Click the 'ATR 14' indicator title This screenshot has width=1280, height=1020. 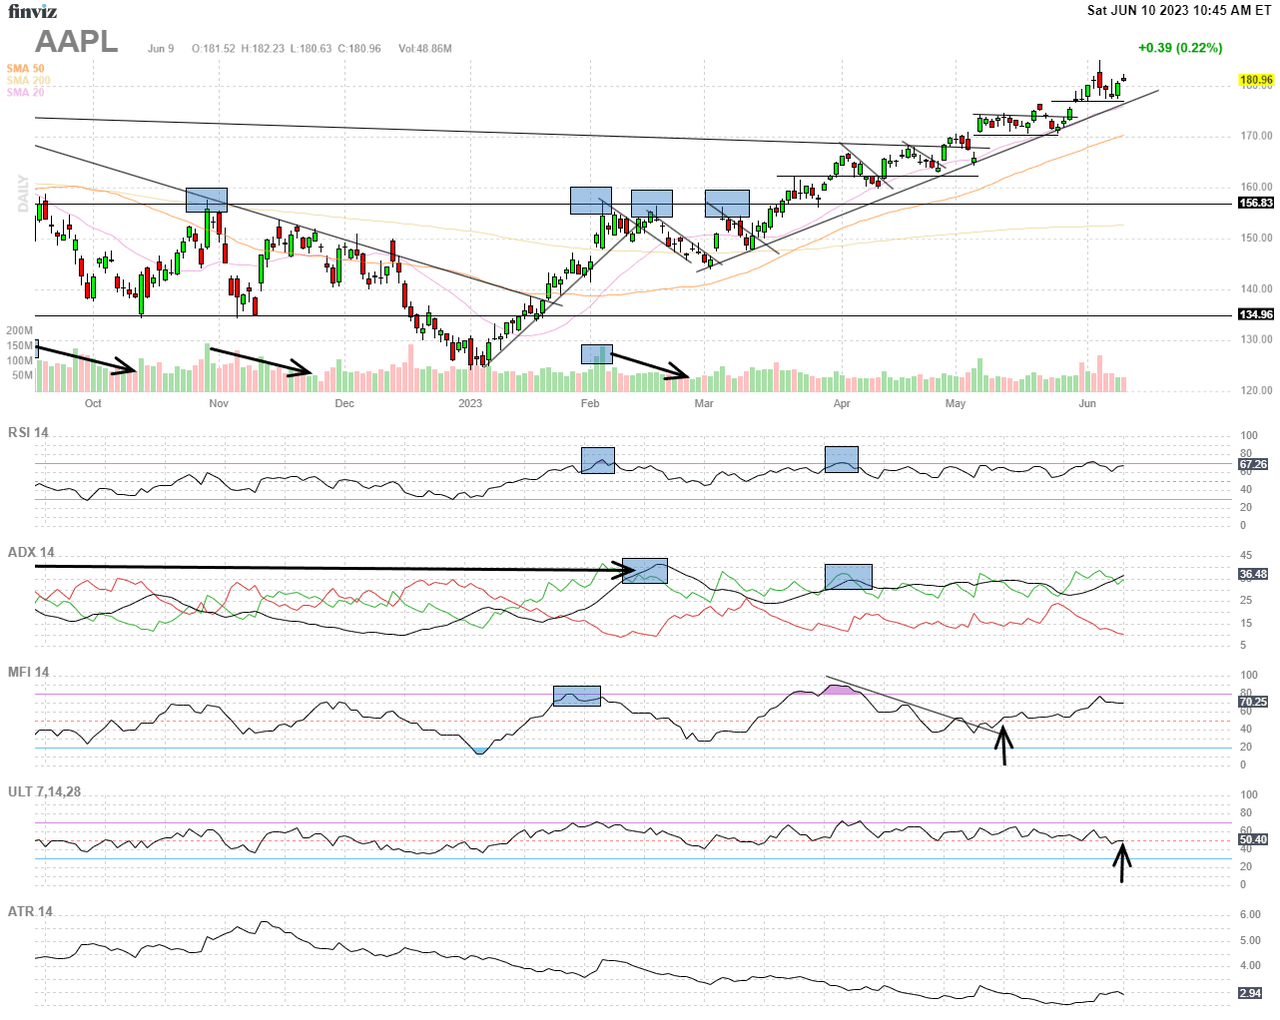30,912
